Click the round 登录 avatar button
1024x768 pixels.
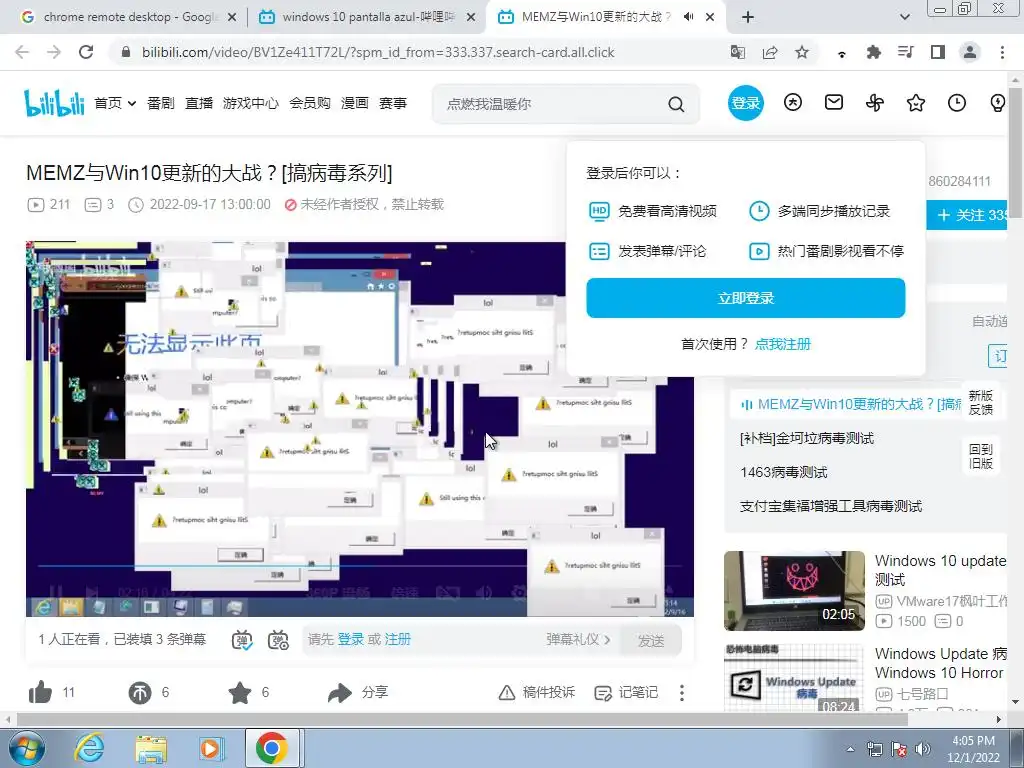tap(746, 103)
